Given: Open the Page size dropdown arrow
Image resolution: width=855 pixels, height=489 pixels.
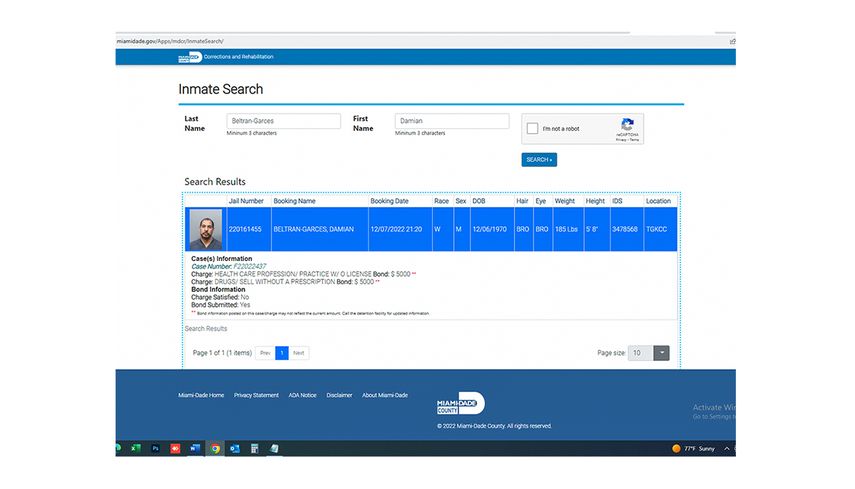Looking at the screenshot, I should [661, 353].
